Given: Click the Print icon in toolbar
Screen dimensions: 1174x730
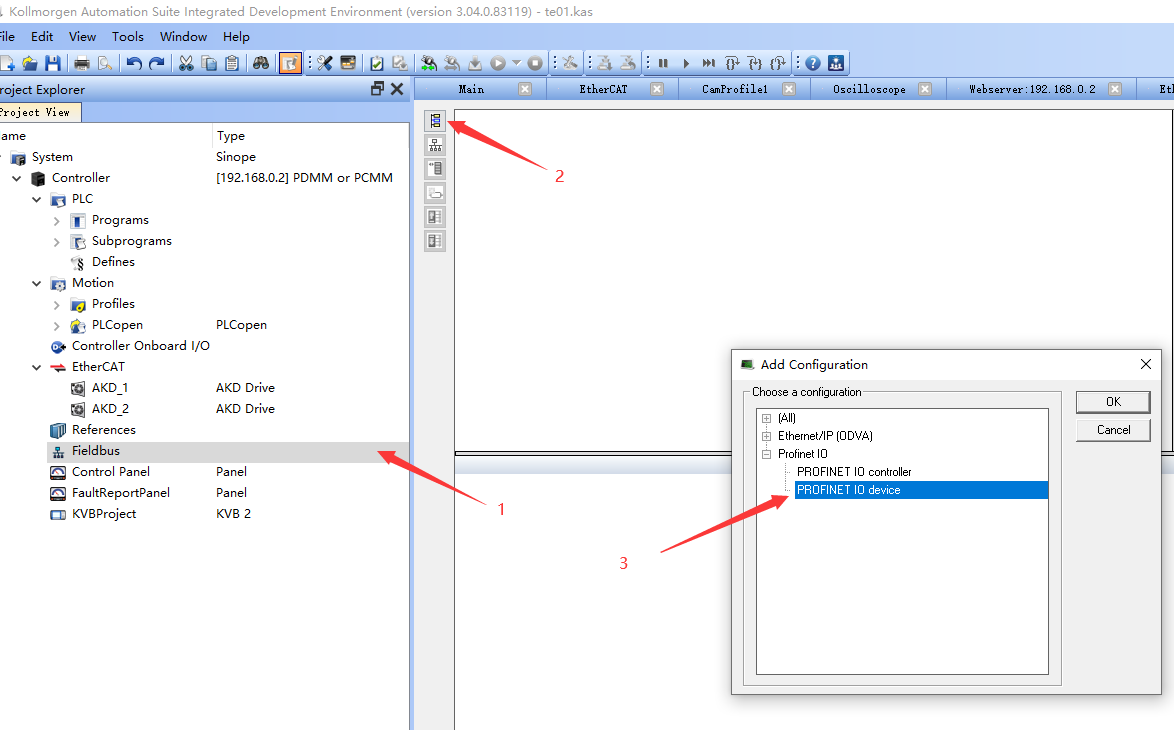Looking at the screenshot, I should tap(82, 63).
